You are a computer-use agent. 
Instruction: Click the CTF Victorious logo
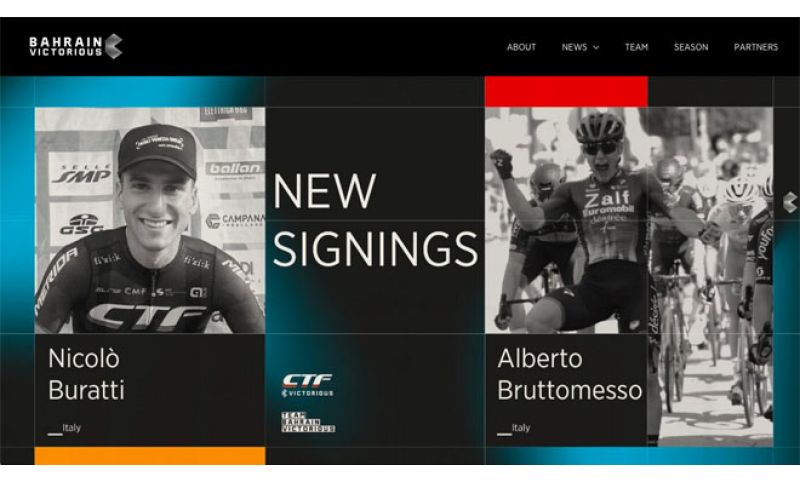[308, 385]
